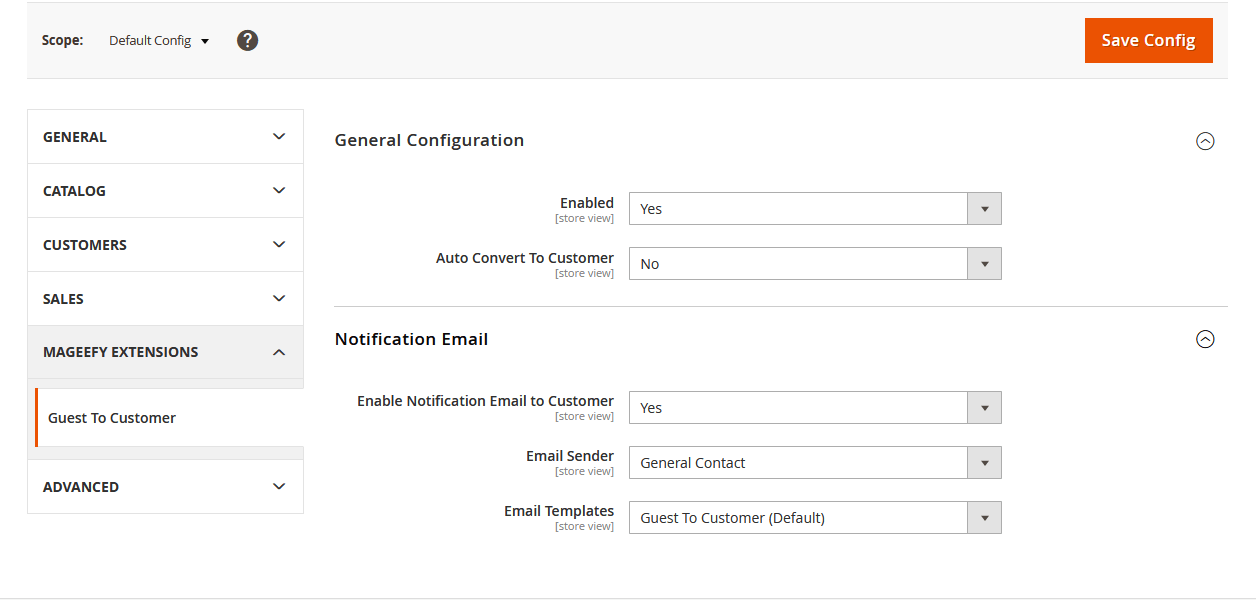Expand the Sales sidebar section

(165, 299)
